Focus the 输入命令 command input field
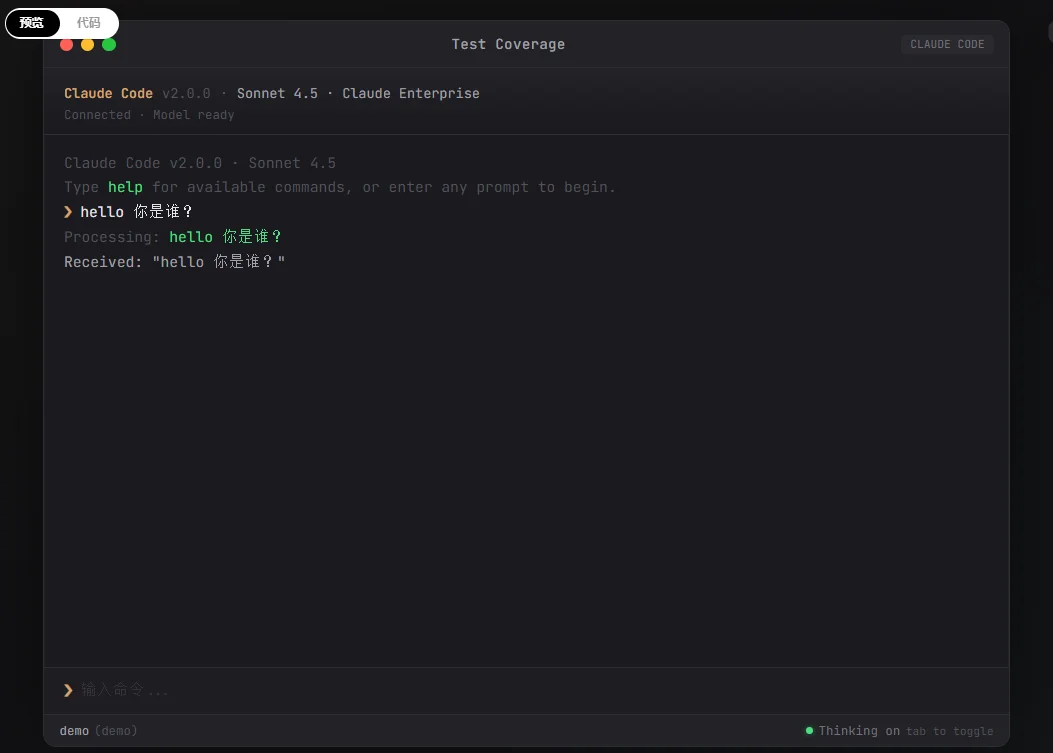 [500, 690]
